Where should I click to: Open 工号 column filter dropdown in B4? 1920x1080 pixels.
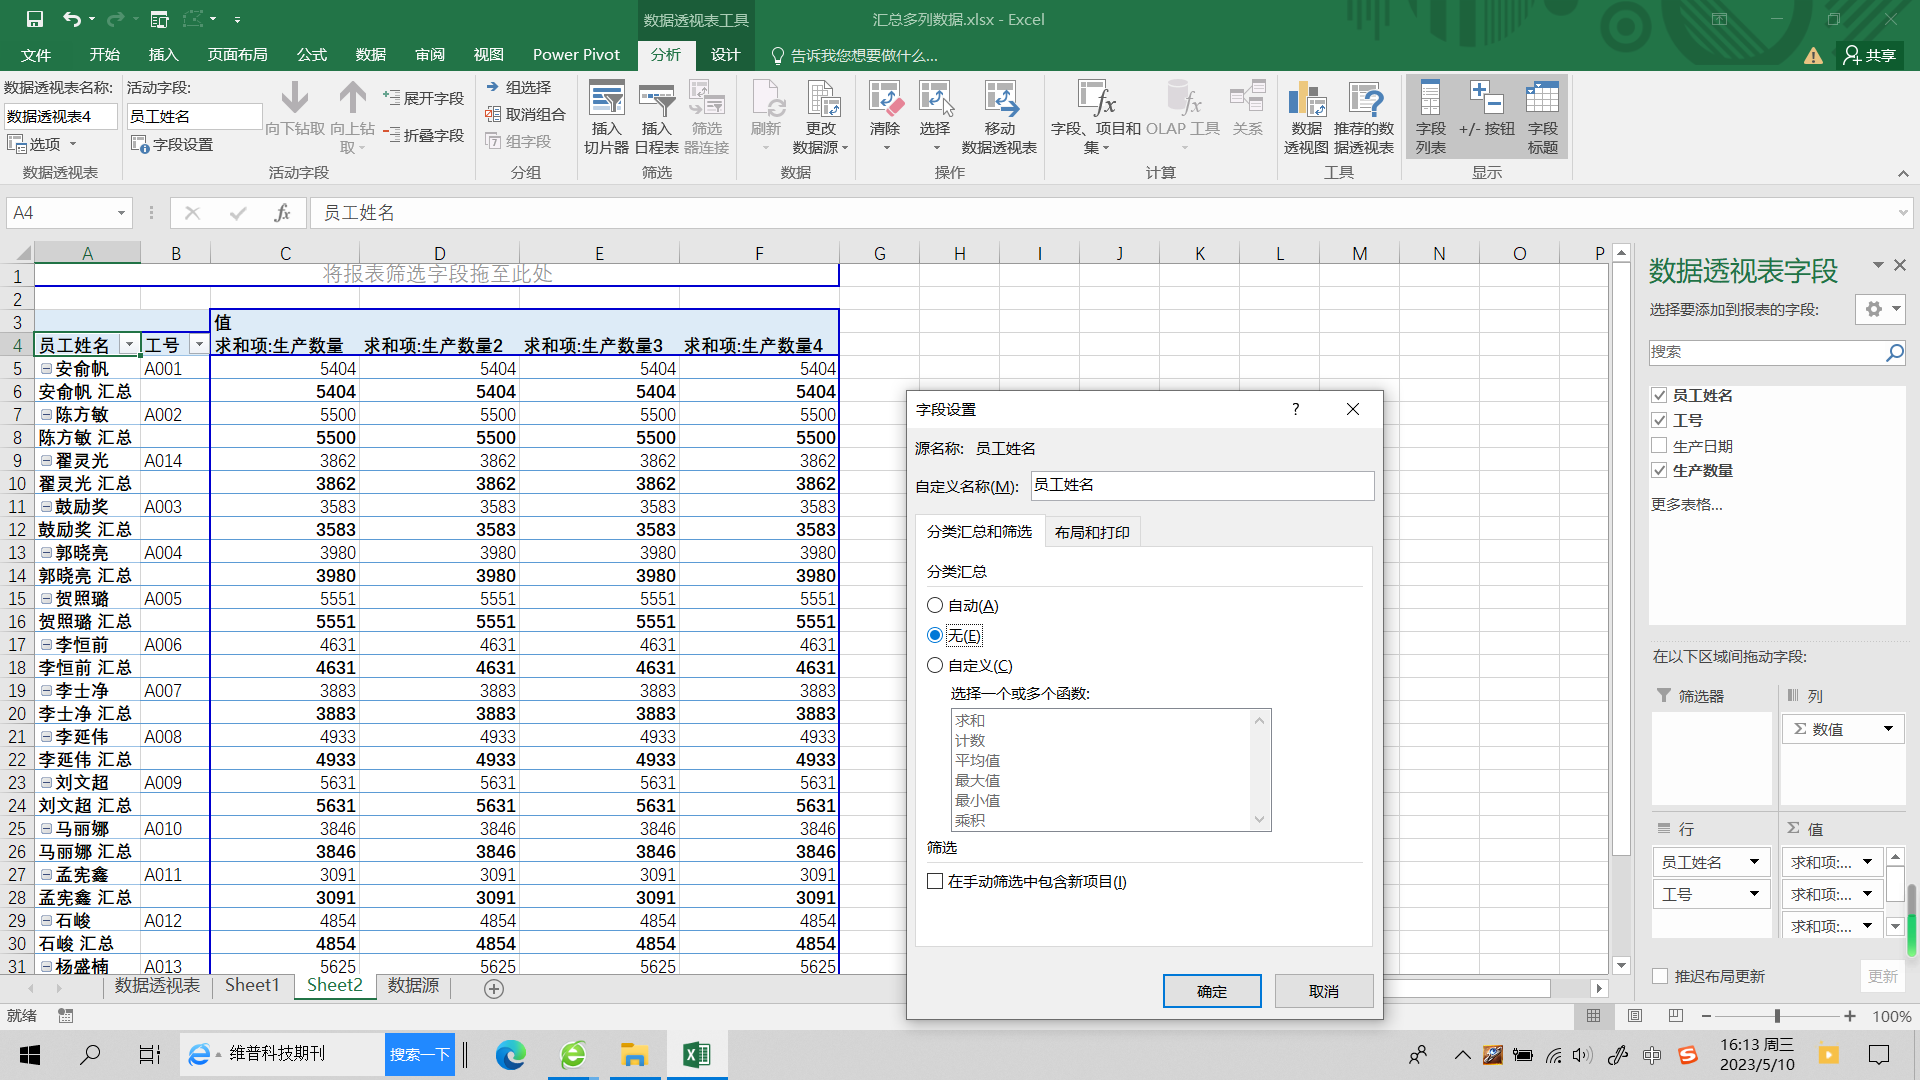click(199, 345)
